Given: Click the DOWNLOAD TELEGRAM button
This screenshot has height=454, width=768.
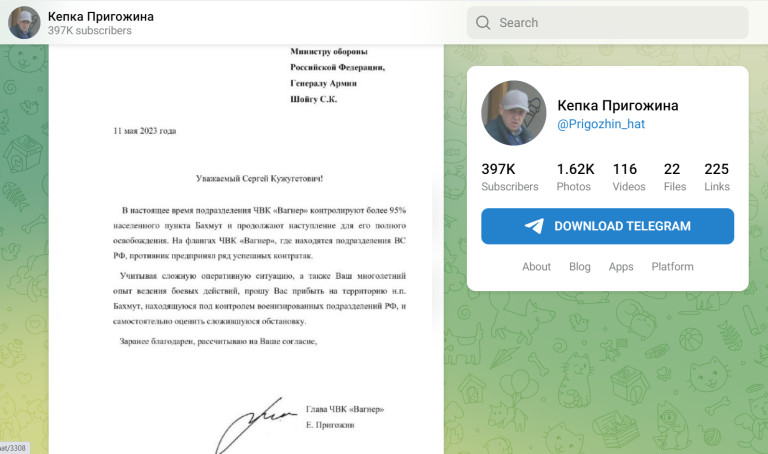Looking at the screenshot, I should pyautogui.click(x=607, y=226).
